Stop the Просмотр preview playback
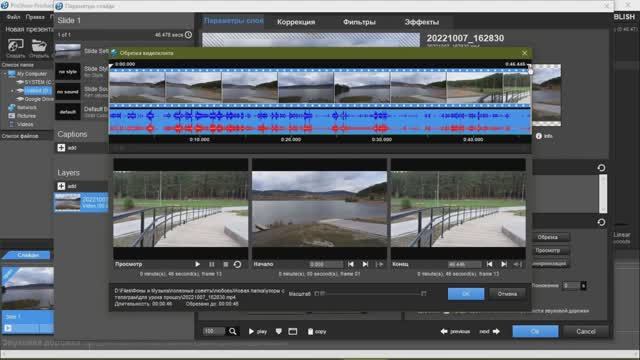 click(226, 264)
